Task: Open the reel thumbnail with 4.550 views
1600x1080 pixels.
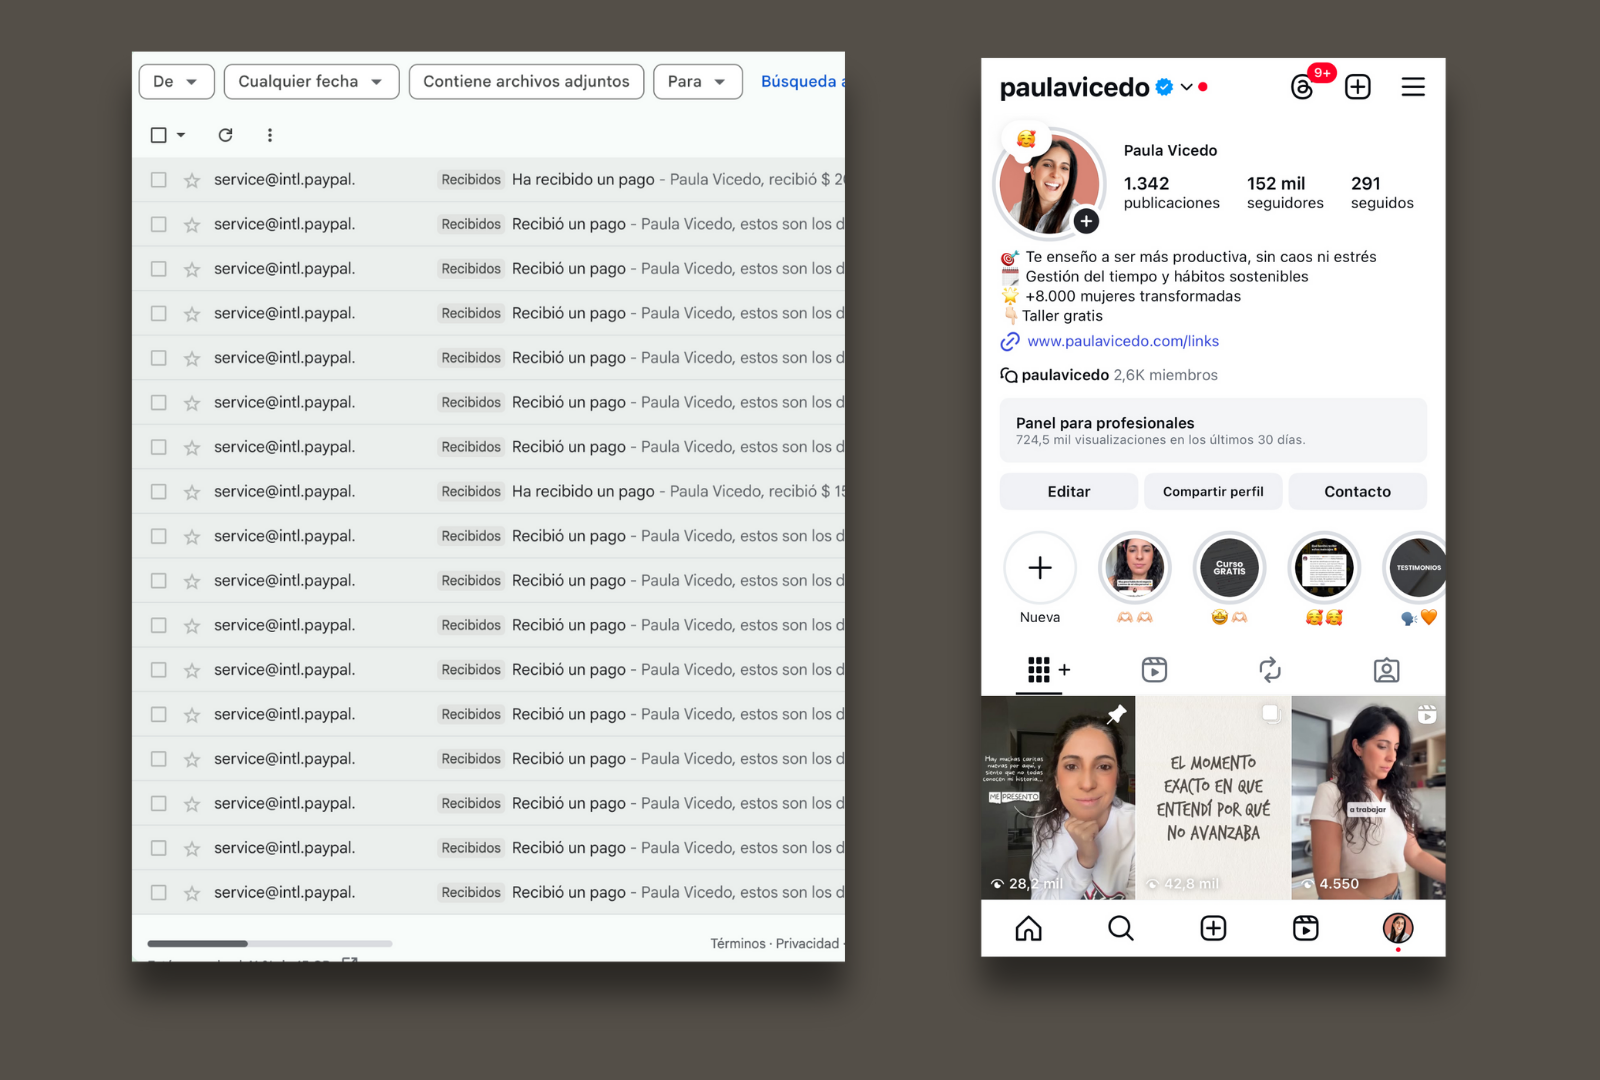Action: click(1369, 798)
